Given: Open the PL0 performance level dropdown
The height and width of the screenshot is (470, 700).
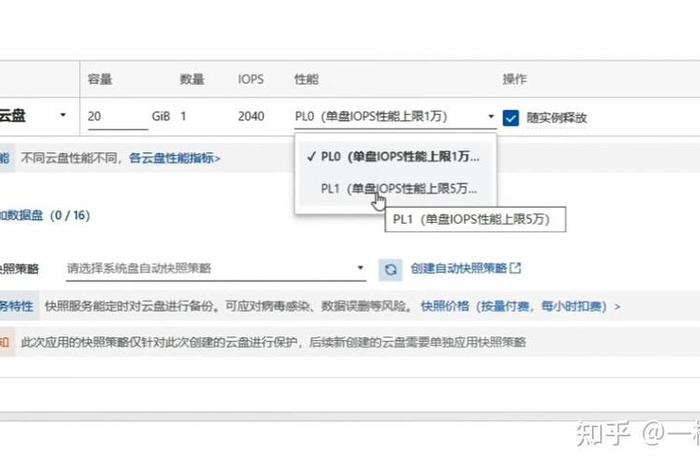Looking at the screenshot, I should 395,116.
